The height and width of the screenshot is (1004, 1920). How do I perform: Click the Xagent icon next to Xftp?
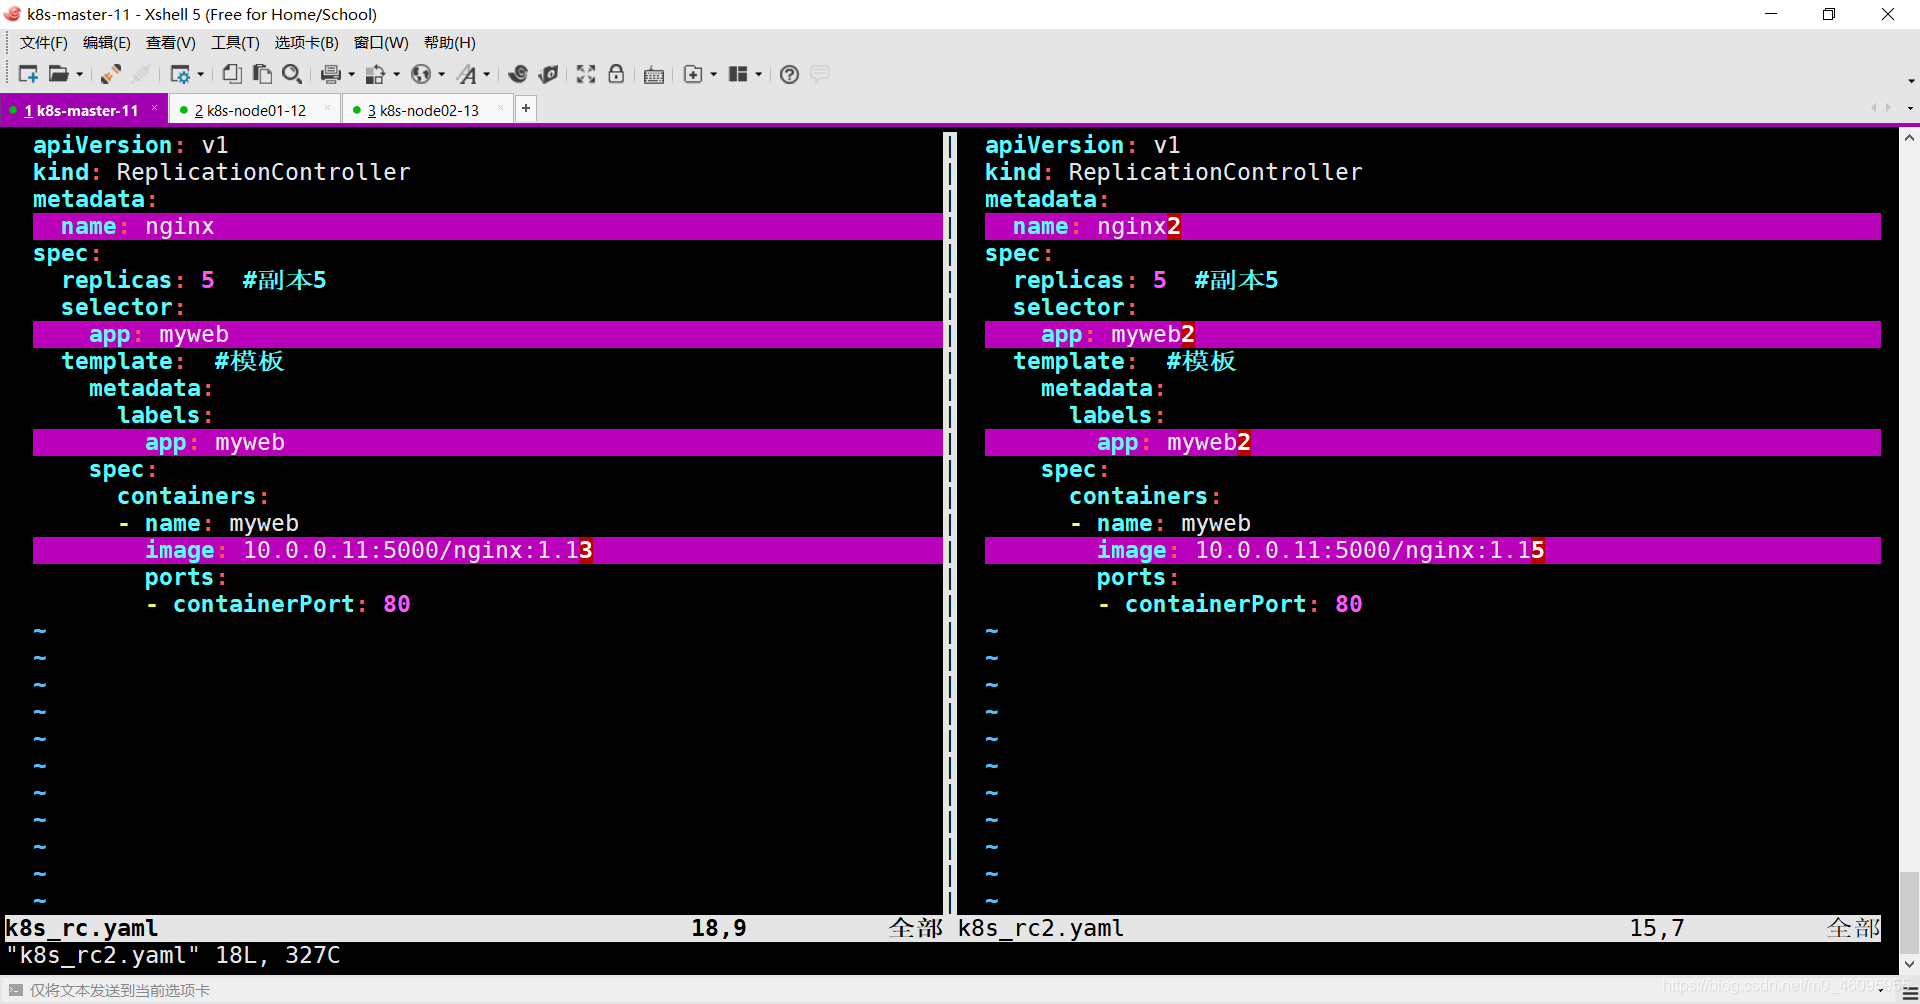548,74
